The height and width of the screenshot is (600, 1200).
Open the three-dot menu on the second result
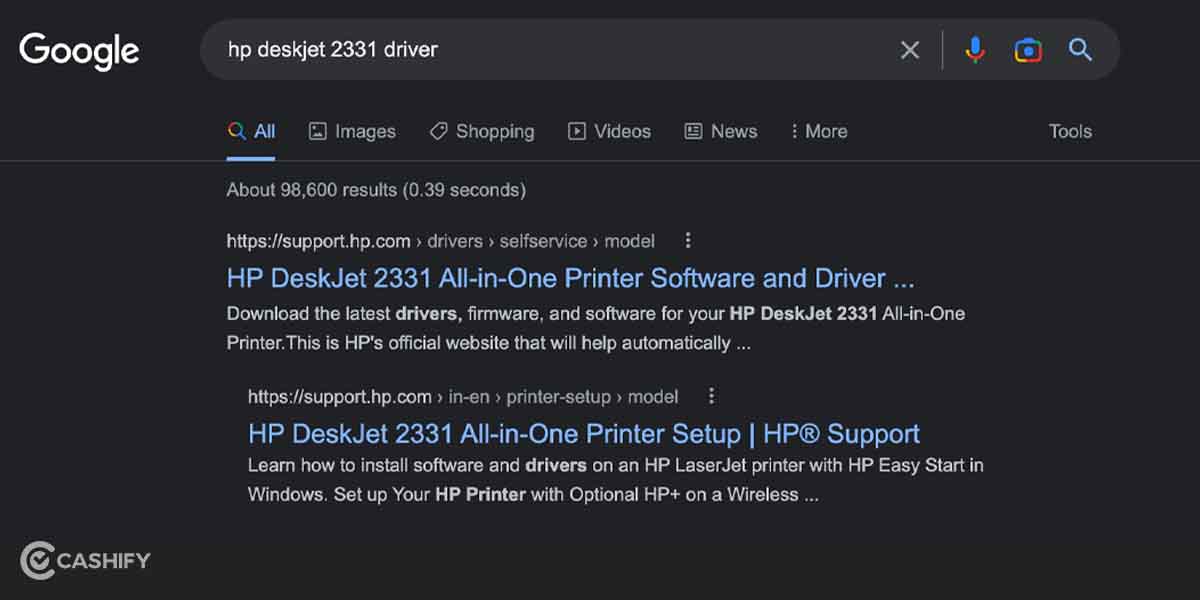(710, 396)
